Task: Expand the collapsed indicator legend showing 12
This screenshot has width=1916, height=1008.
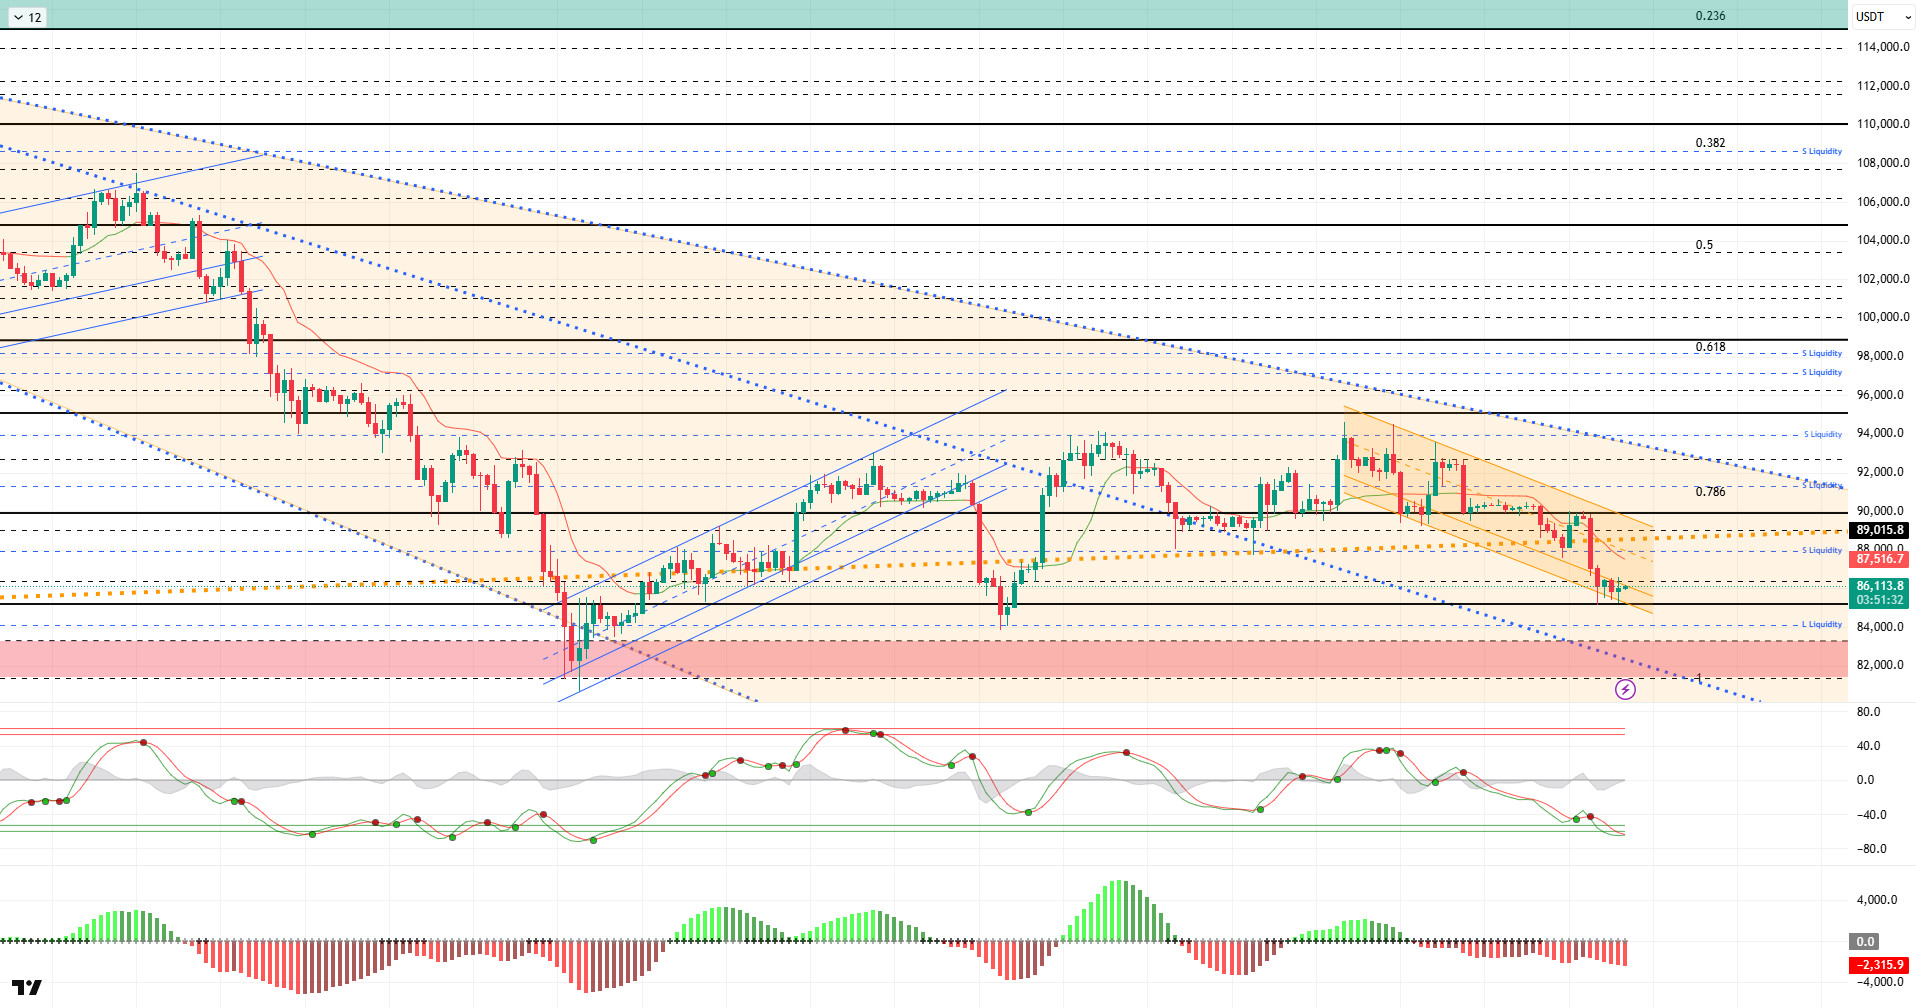Action: [x=26, y=17]
